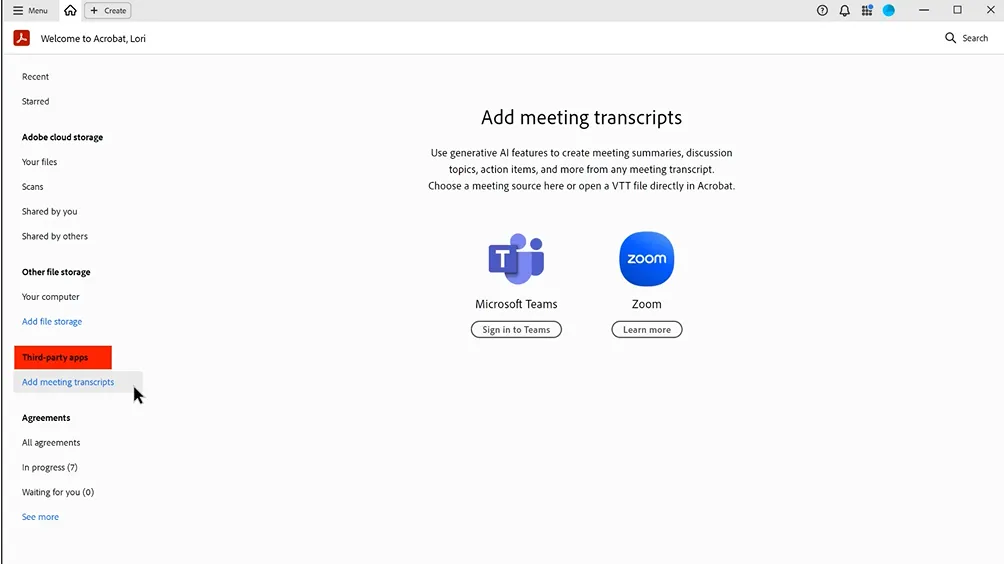Open Scans in the sidebar
Viewport: 1004px width, 564px height.
tap(33, 187)
